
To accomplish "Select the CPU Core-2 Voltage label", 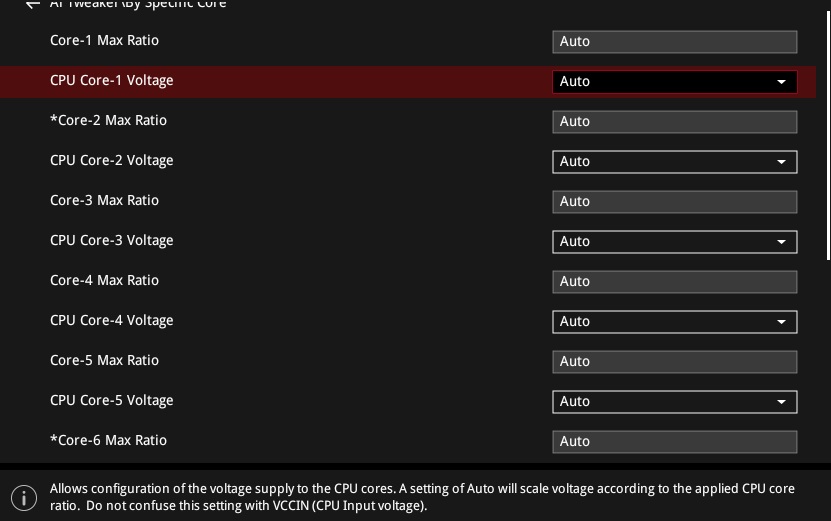I will [x=112, y=161].
